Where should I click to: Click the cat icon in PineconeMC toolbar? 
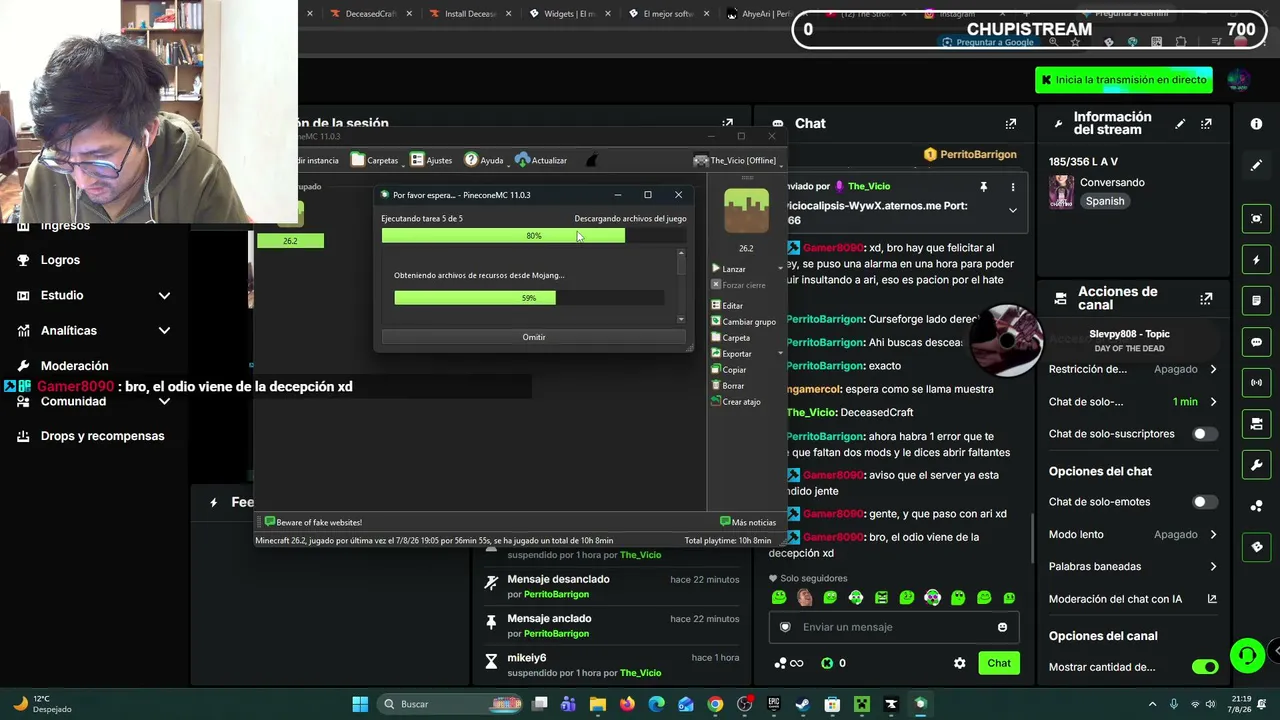591,160
